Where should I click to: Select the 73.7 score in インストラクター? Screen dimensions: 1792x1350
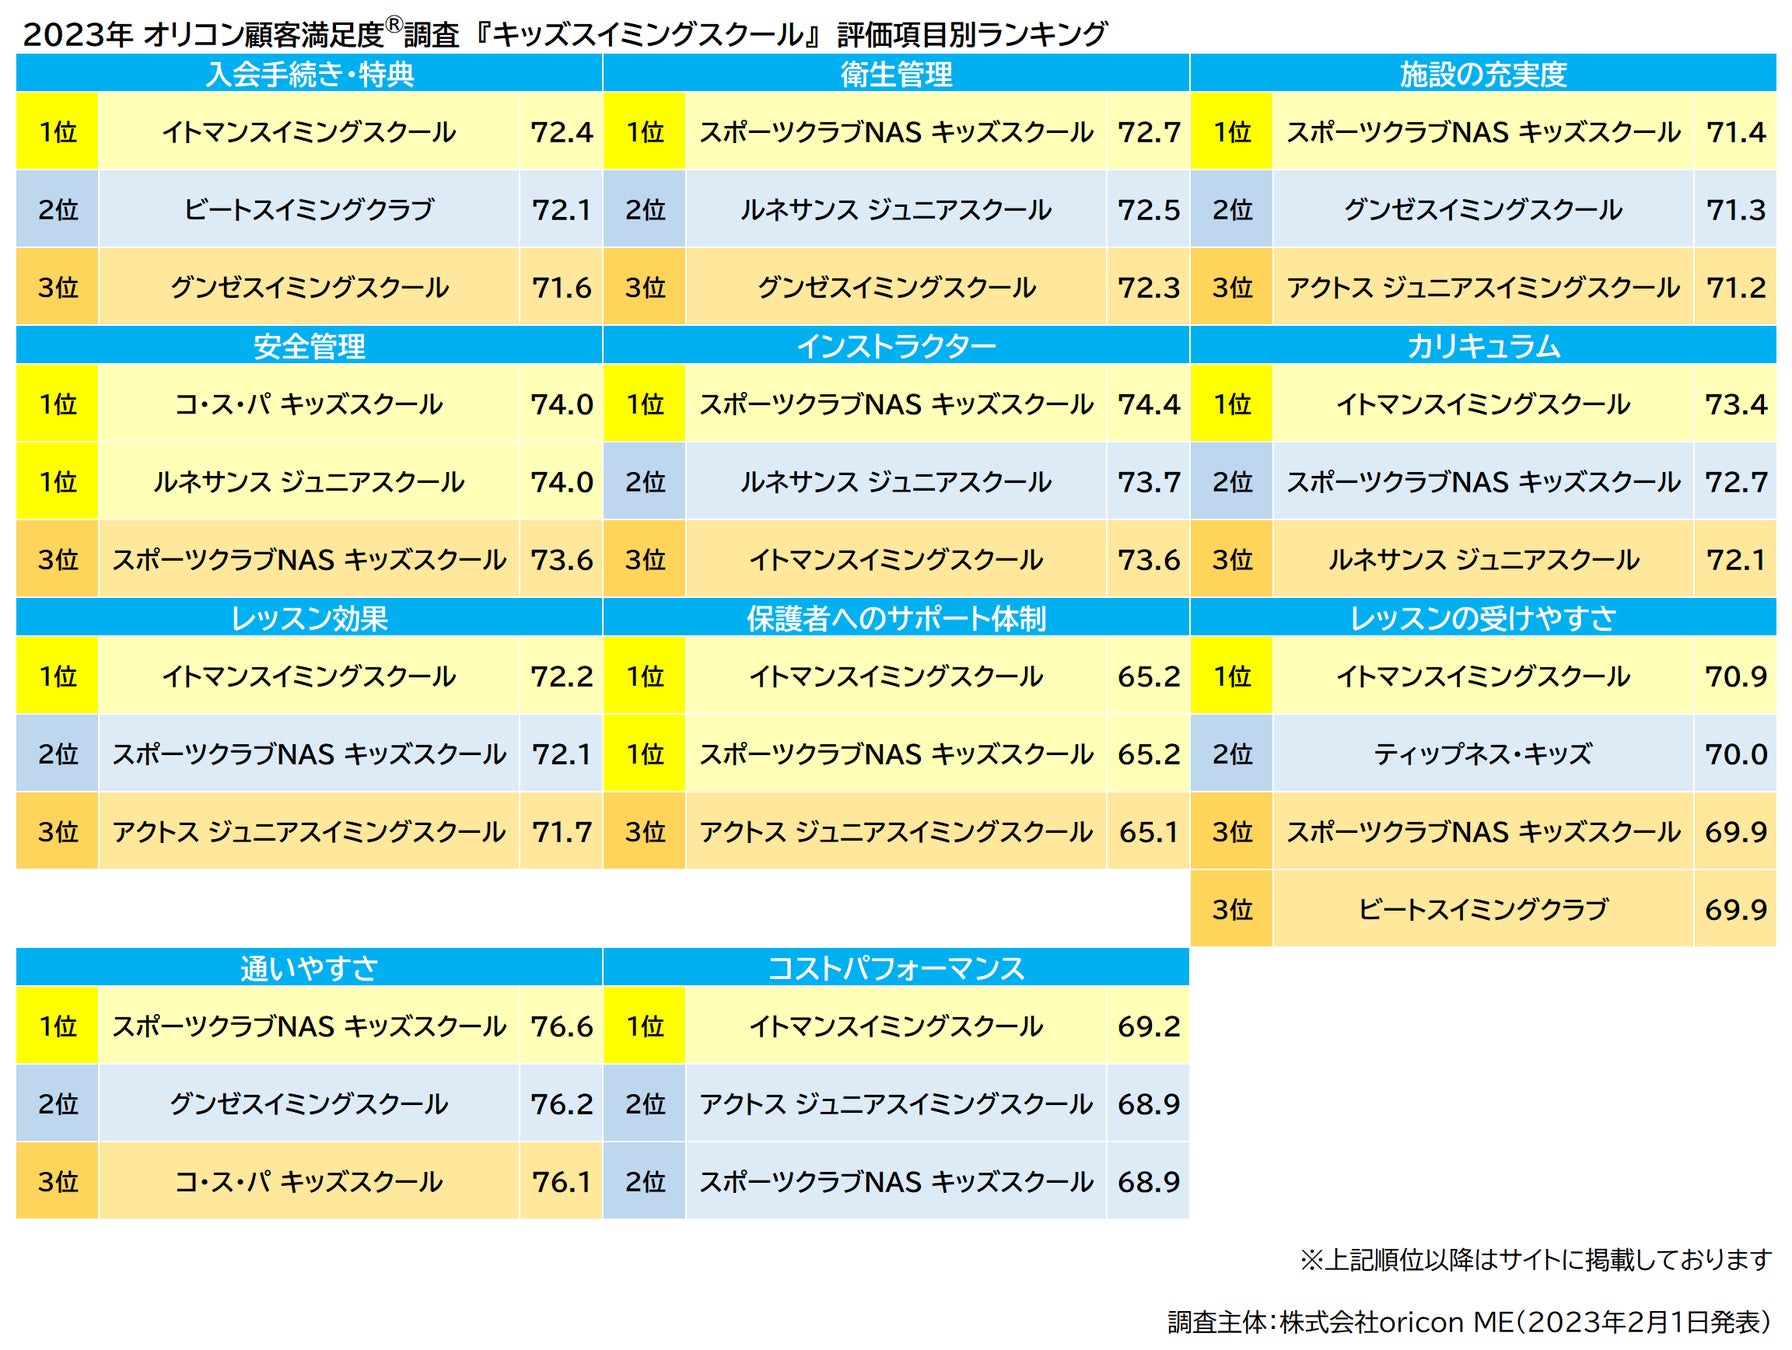[x=1148, y=482]
